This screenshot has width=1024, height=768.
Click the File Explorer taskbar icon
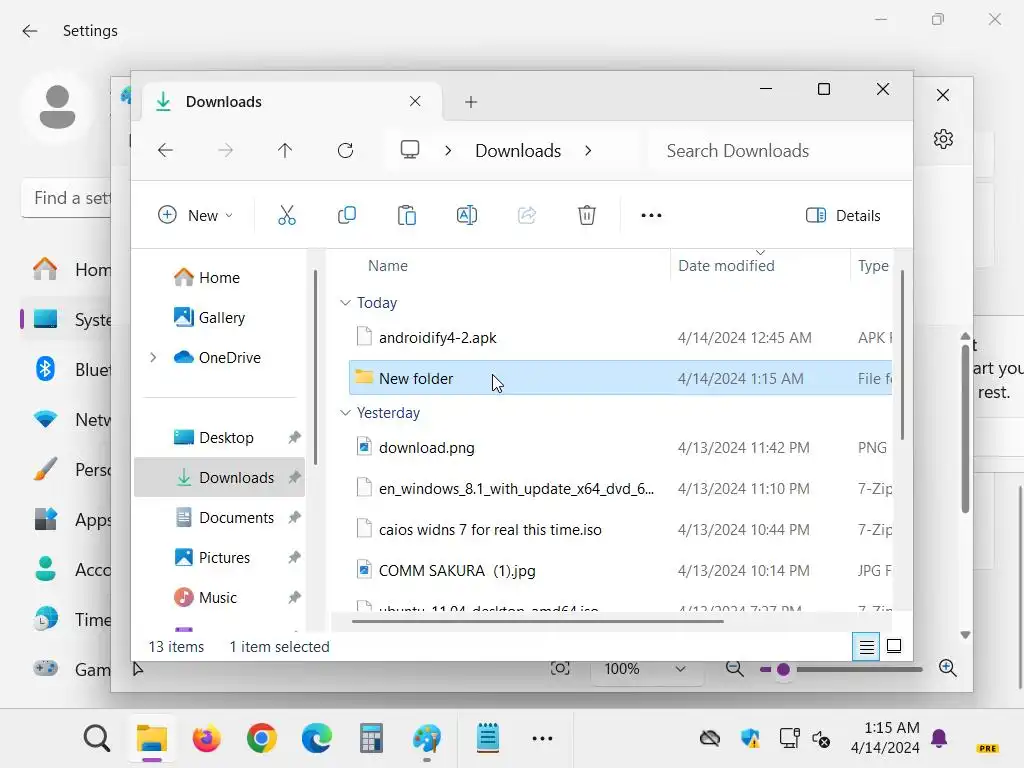[152, 739]
